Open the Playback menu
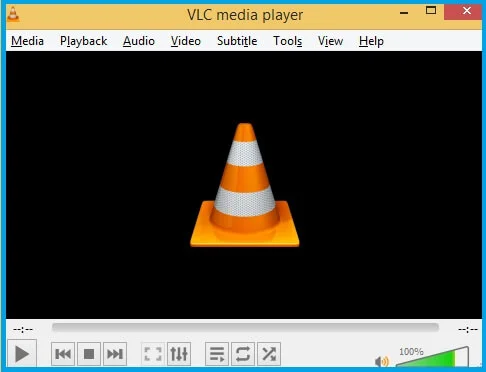The image size is (486, 372). [x=83, y=41]
